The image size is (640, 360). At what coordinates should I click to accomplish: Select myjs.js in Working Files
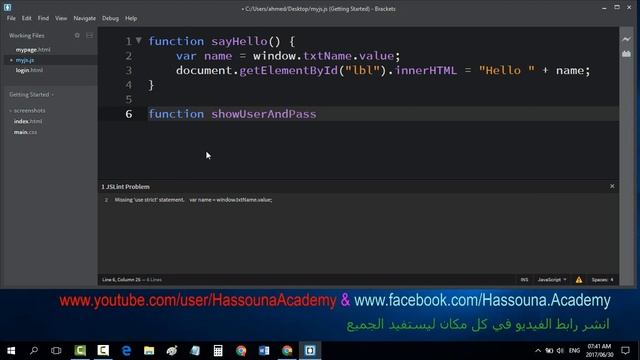point(25,60)
